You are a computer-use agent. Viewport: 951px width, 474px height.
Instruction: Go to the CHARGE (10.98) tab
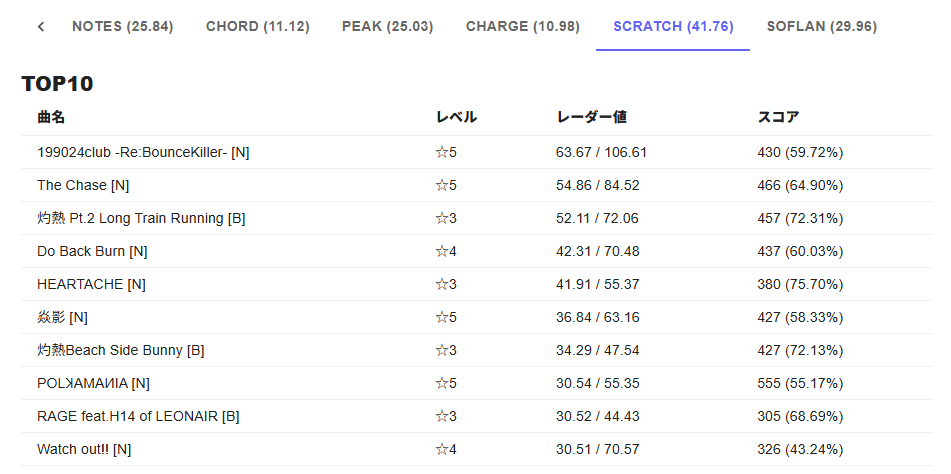pos(522,26)
